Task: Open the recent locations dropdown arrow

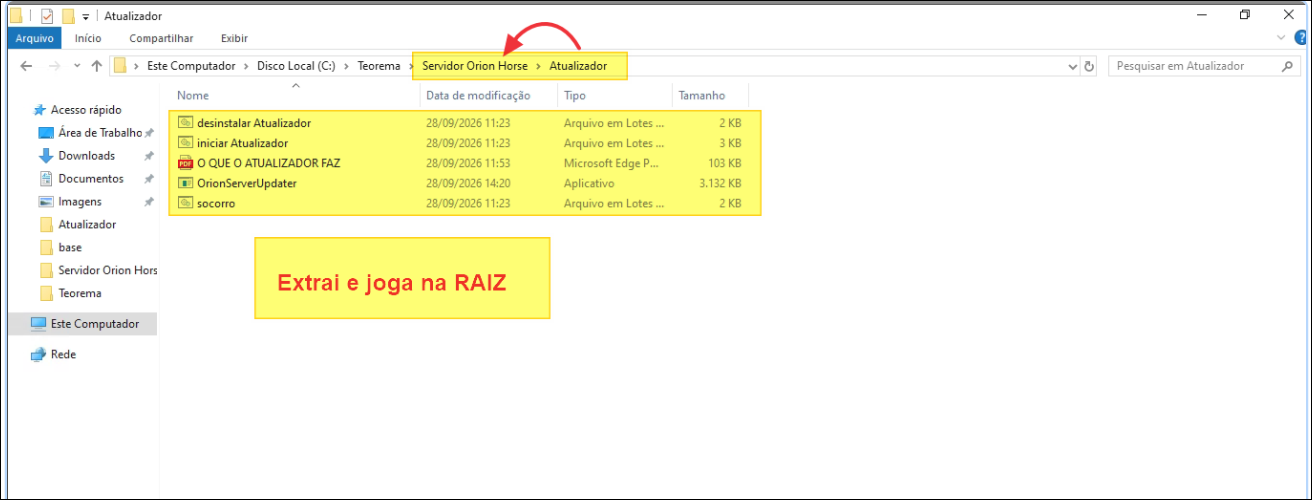Action: (76, 66)
